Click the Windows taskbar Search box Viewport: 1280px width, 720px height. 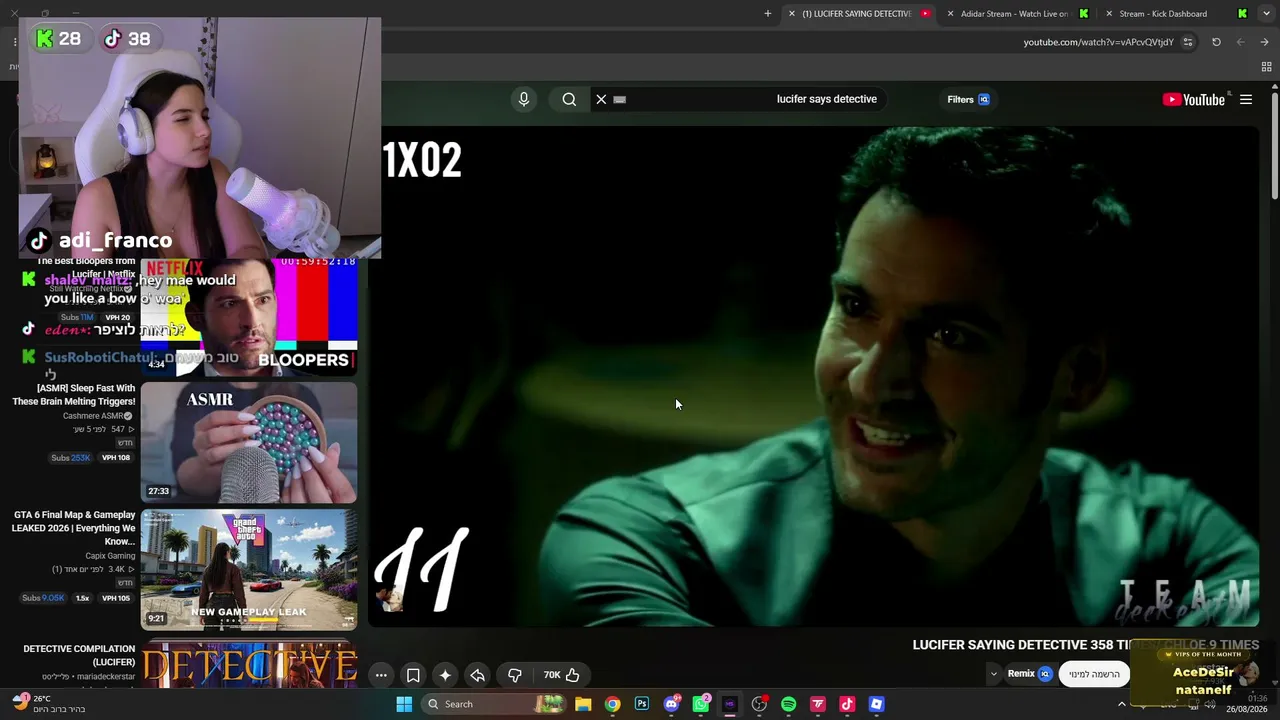tap(494, 704)
